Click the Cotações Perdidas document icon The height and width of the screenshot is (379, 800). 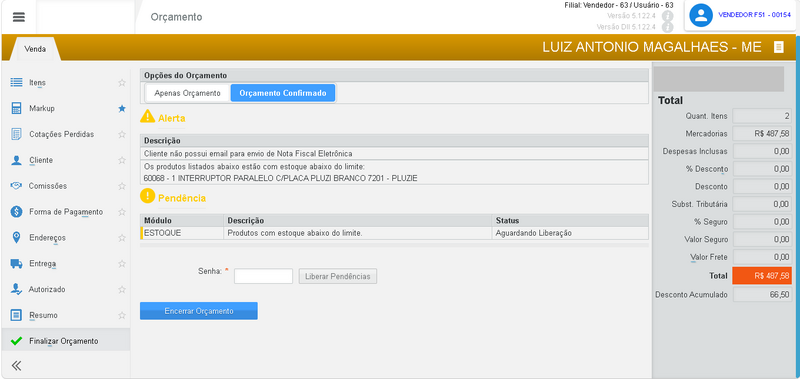pyautogui.click(x=16, y=134)
